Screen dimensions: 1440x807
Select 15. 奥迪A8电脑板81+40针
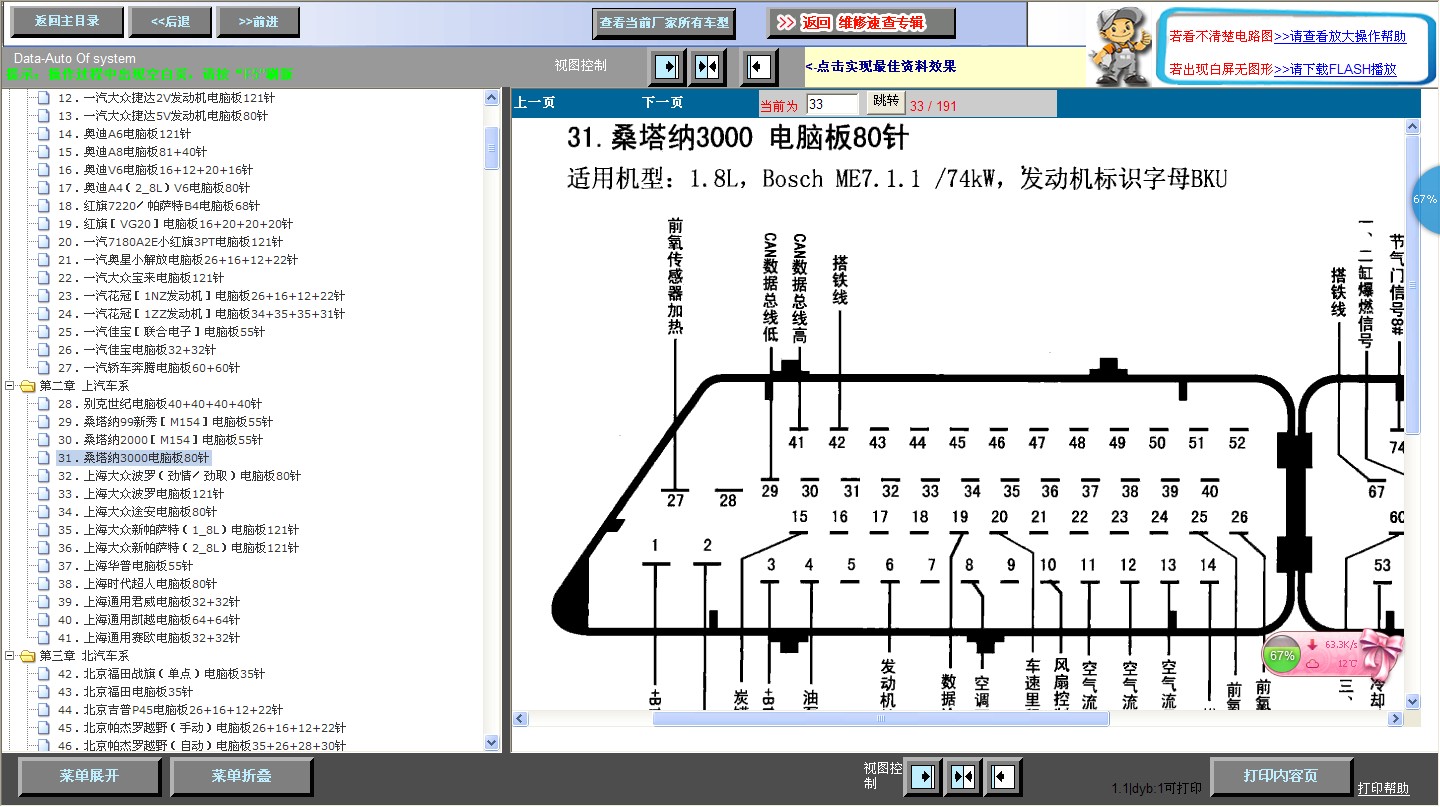pyautogui.click(x=132, y=152)
